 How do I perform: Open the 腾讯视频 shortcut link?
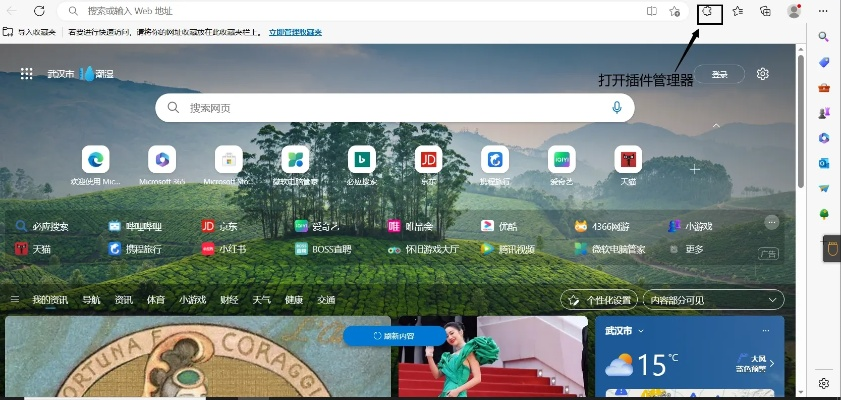507,249
